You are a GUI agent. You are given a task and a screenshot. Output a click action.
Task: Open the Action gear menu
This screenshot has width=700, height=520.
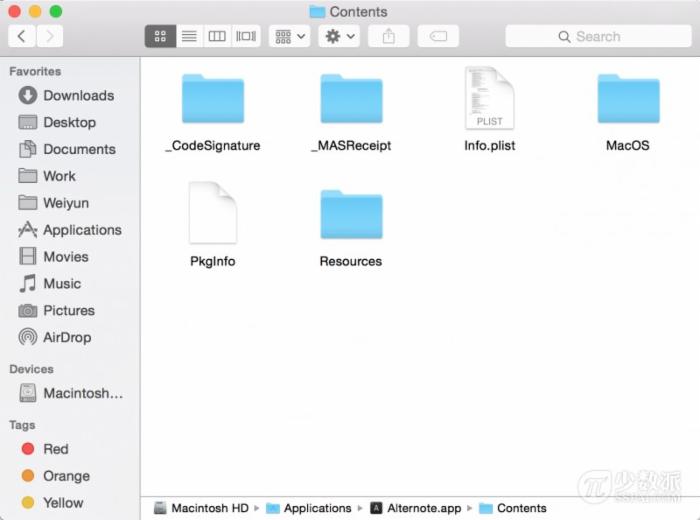[x=339, y=36]
